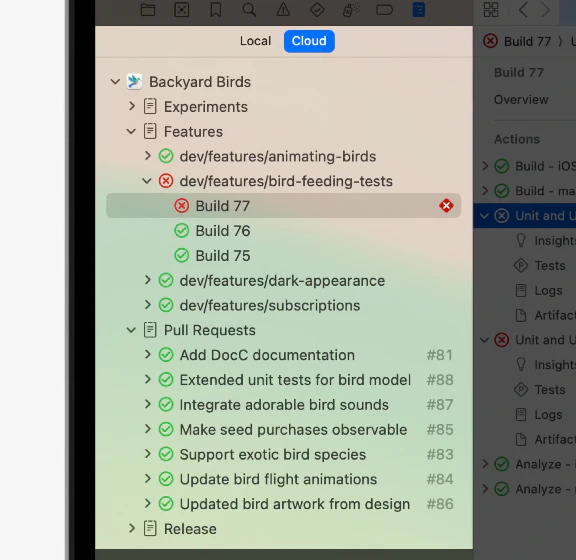Collapse the Features workflow
Screen dimensions: 576x560
coord(131,131)
